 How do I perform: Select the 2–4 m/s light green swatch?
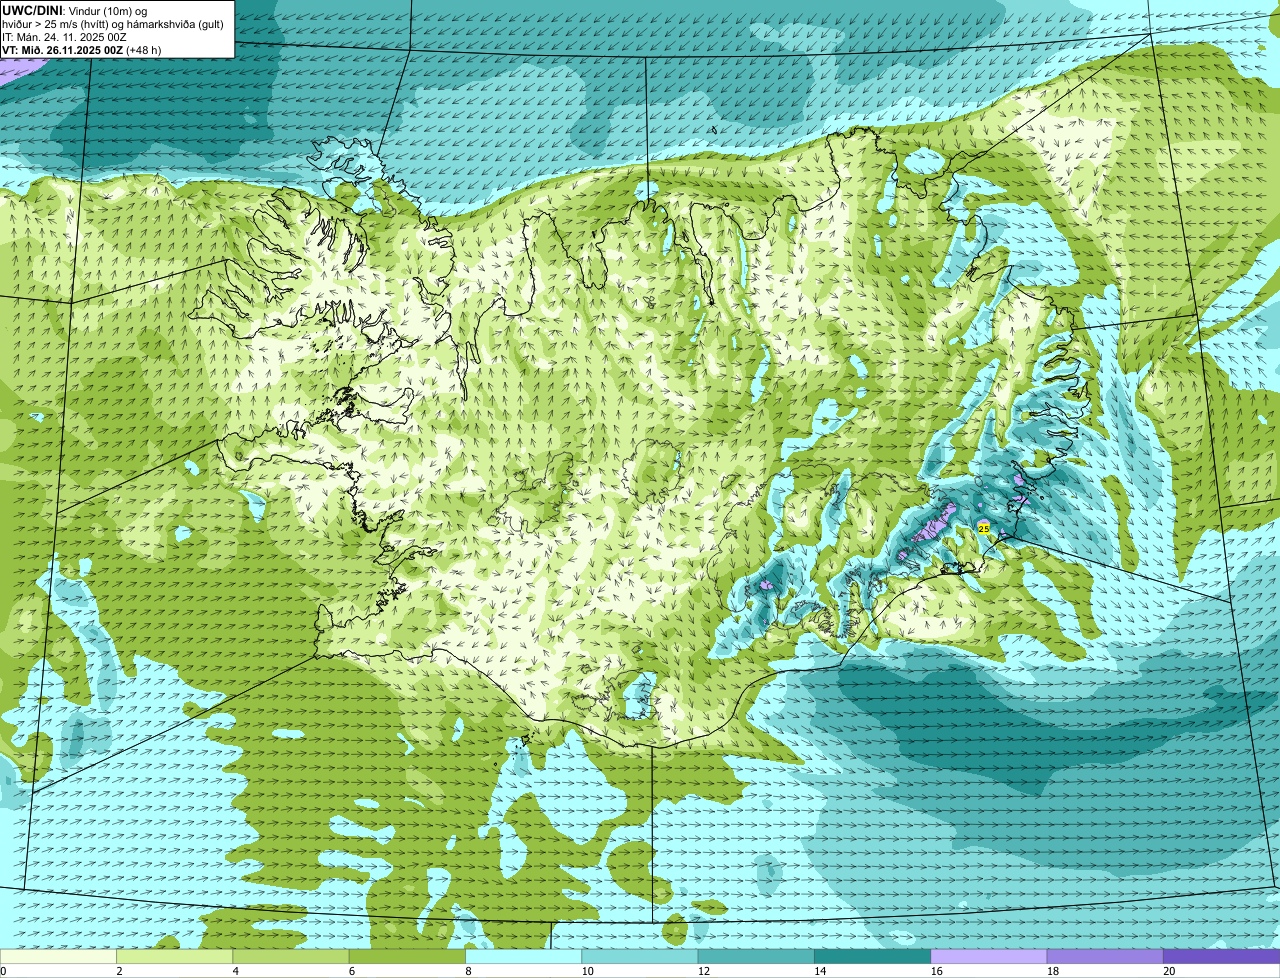pos(175,956)
